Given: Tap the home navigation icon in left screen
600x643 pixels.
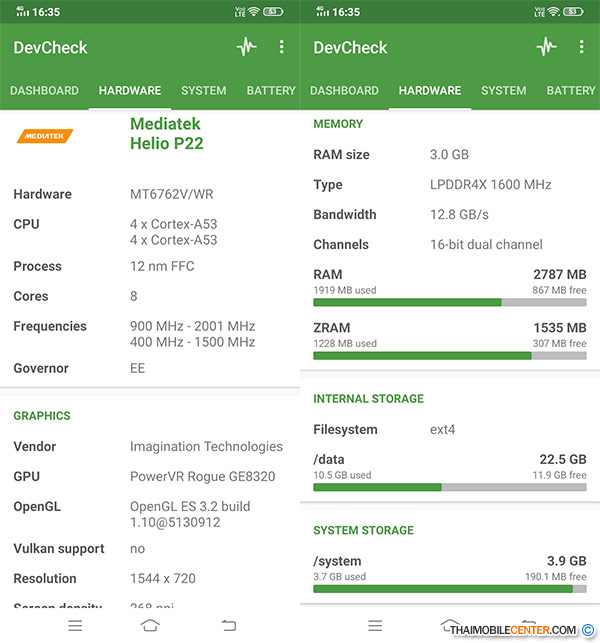Looking at the screenshot, I should (x=150, y=626).
